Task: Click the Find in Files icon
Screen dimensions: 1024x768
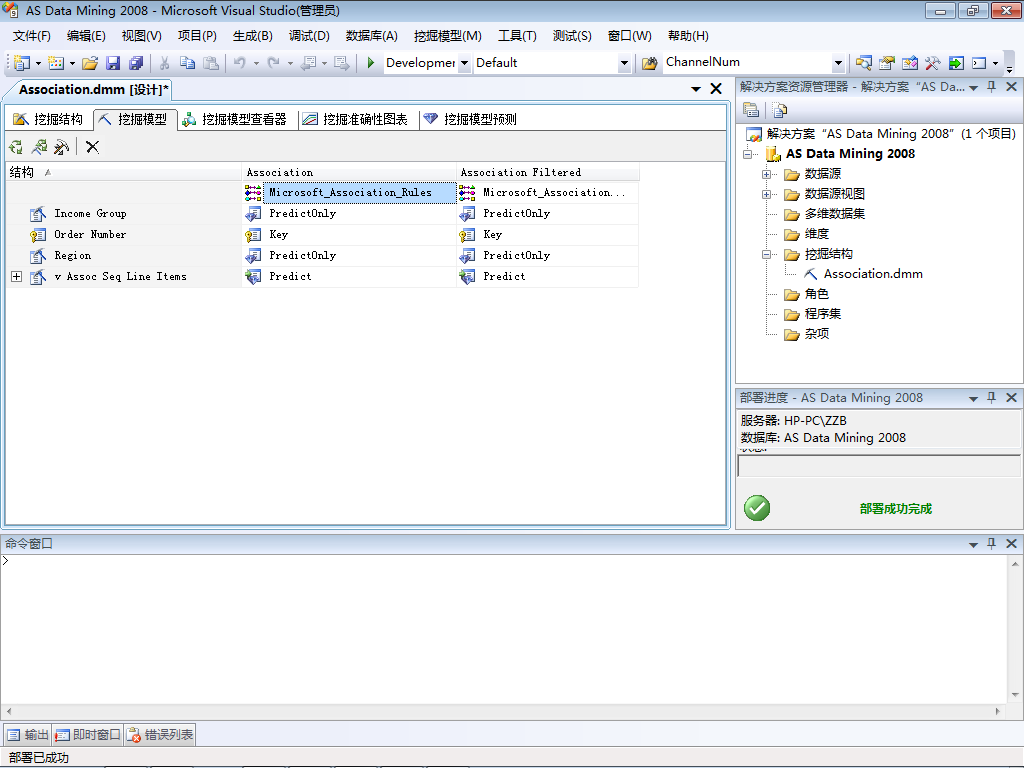Action: tap(649, 63)
